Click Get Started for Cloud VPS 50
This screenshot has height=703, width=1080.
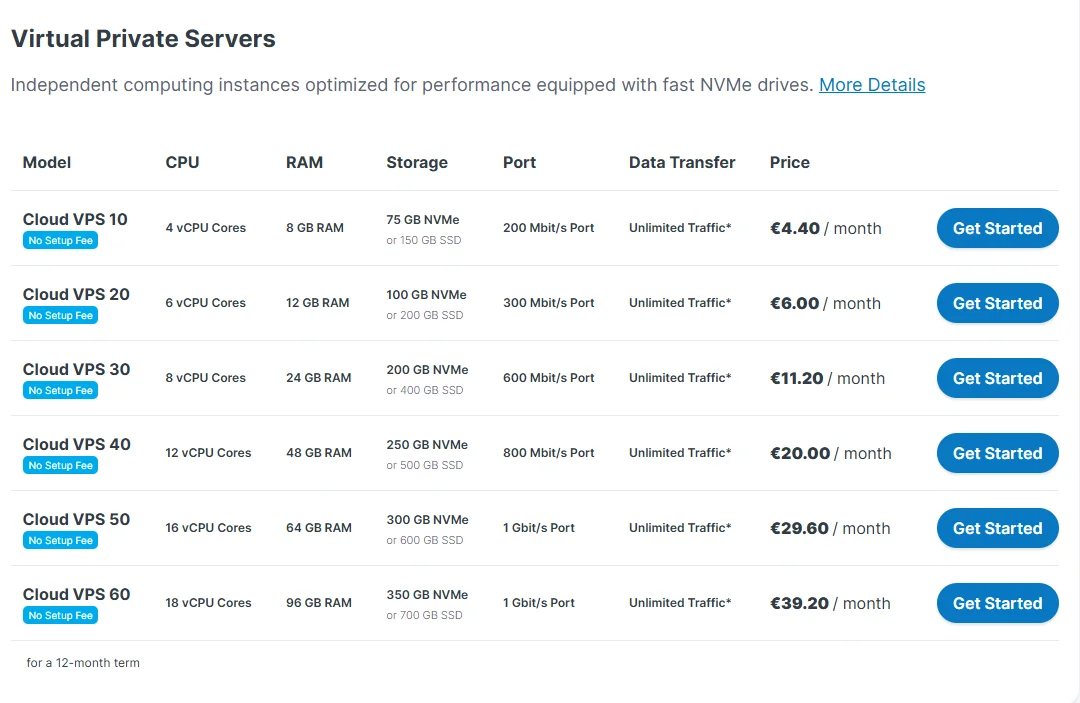click(x=997, y=528)
